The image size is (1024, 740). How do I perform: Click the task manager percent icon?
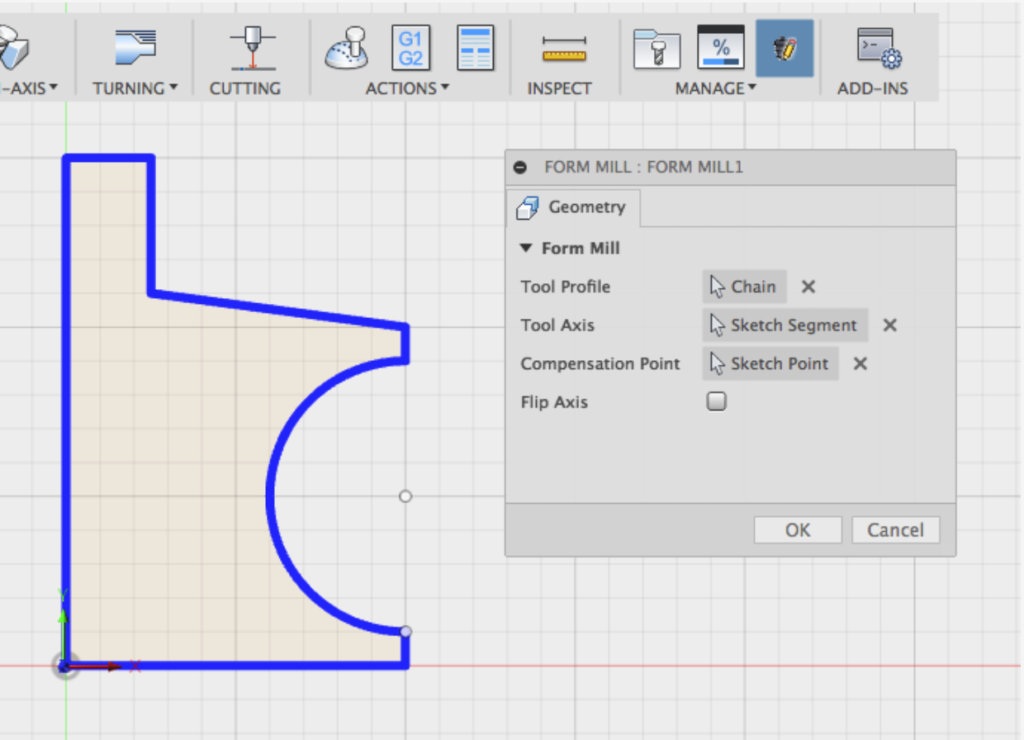point(720,48)
